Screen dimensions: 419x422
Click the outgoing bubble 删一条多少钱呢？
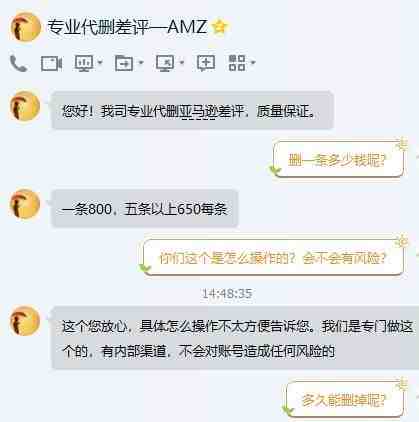pos(338,159)
